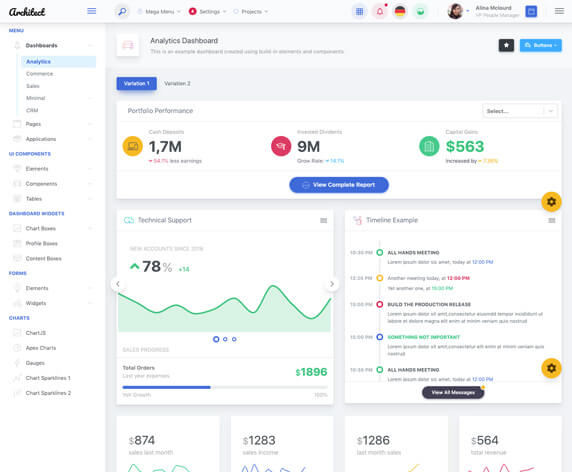Click the blue calendar icon near user name
Viewport: 572px width, 472px height.
pyautogui.click(x=531, y=12)
